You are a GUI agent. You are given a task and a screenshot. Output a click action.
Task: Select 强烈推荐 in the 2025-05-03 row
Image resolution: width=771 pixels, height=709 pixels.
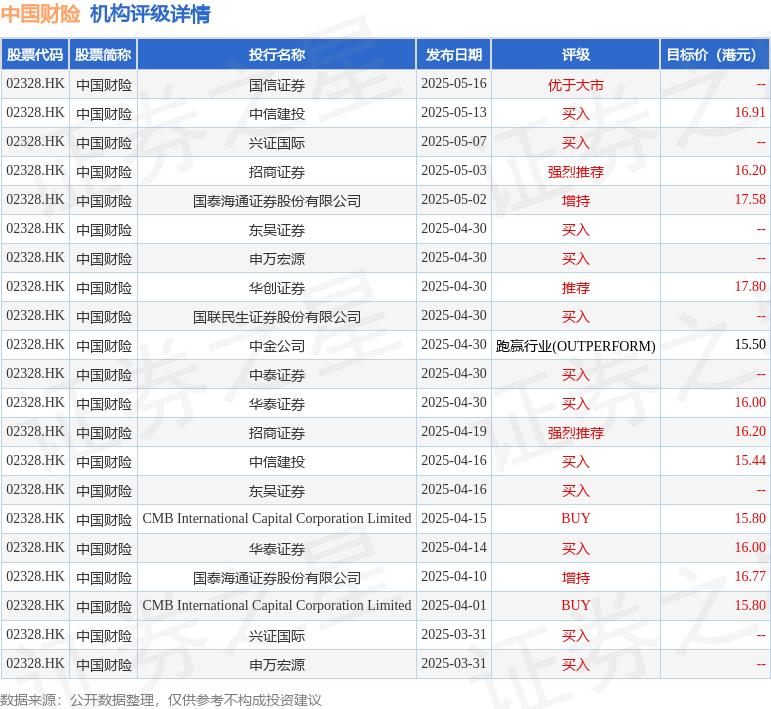coord(576,172)
